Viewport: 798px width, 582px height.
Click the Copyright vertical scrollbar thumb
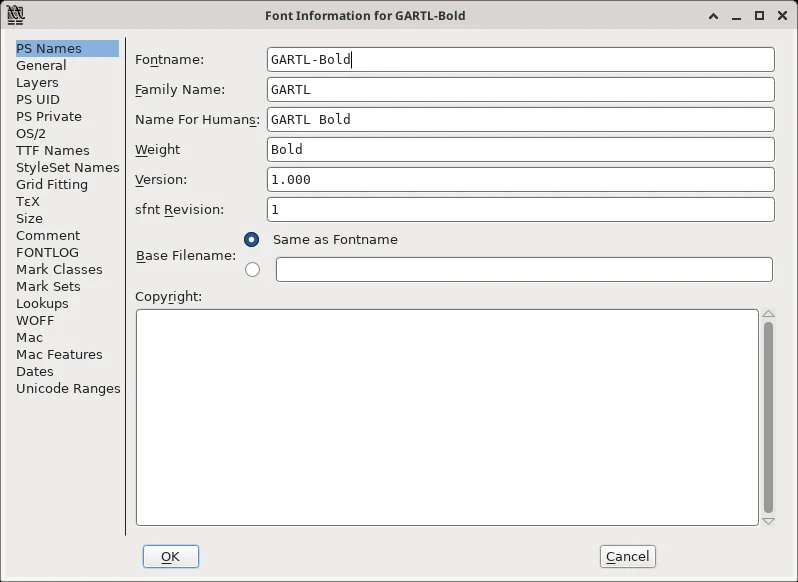[x=768, y=418]
